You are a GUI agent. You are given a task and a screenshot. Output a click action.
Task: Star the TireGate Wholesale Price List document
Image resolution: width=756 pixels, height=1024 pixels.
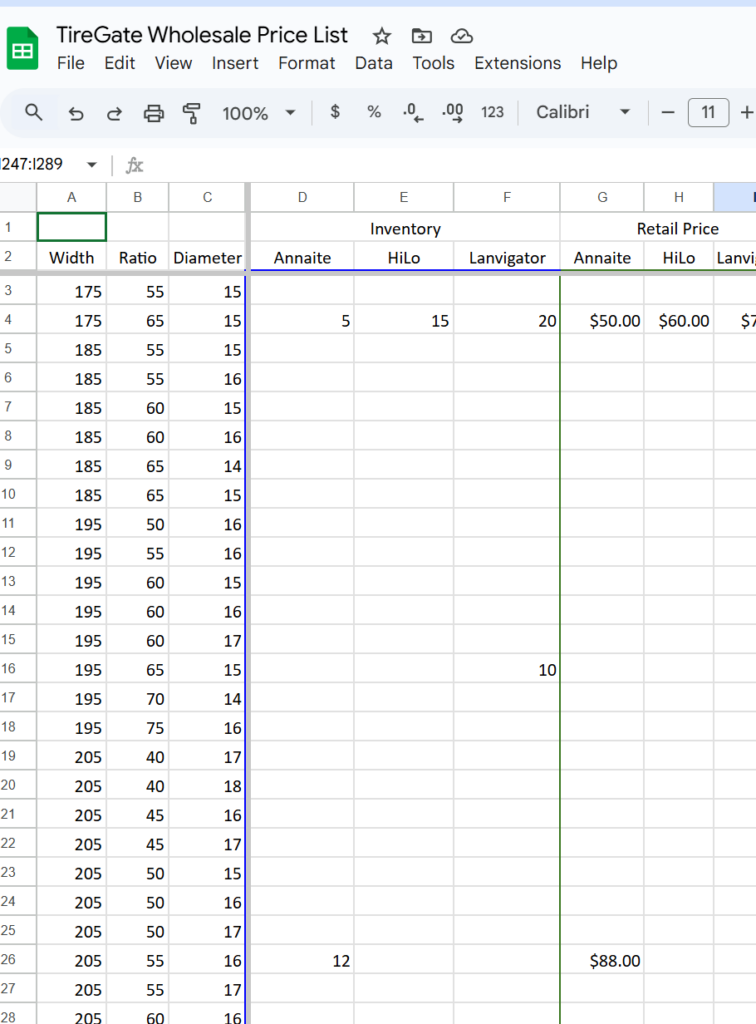(382, 36)
